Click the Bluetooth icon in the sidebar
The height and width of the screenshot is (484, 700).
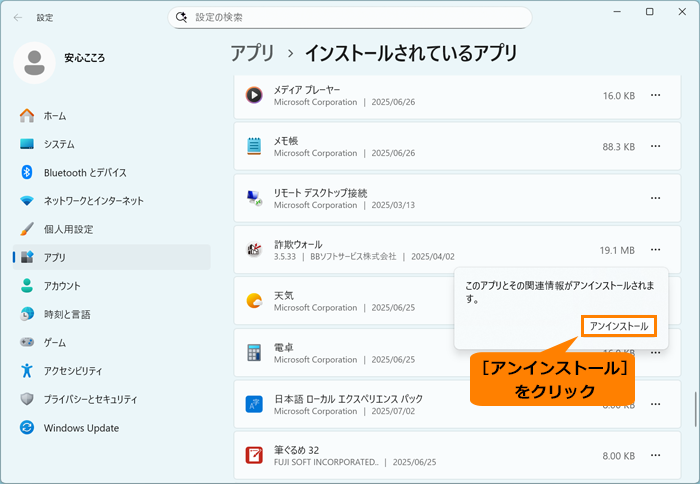[x=27, y=172]
